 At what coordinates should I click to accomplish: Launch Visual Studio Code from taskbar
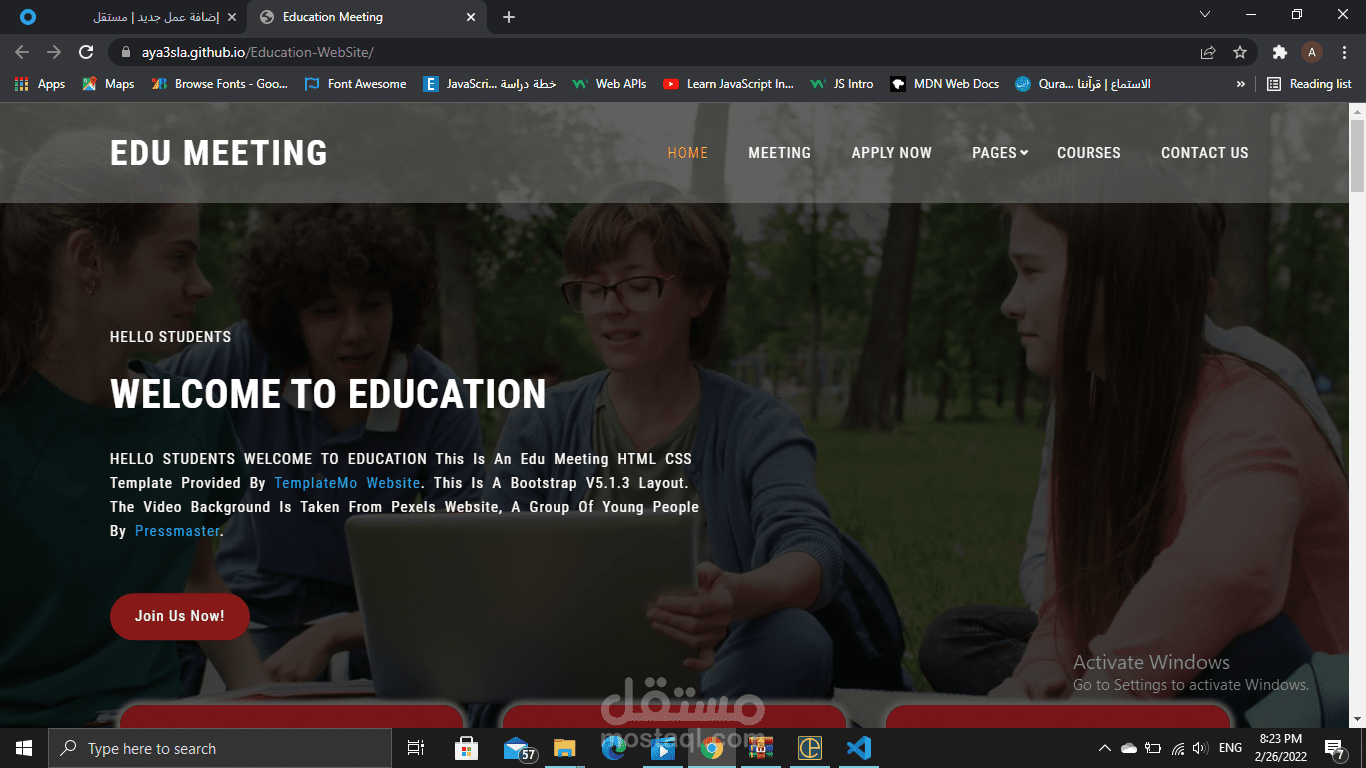859,748
